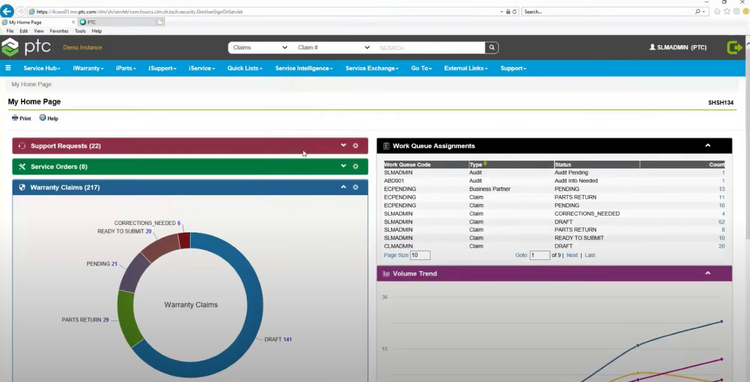The height and width of the screenshot is (382, 750).
Task: Open Warranty Claims settings gear
Action: click(355, 187)
